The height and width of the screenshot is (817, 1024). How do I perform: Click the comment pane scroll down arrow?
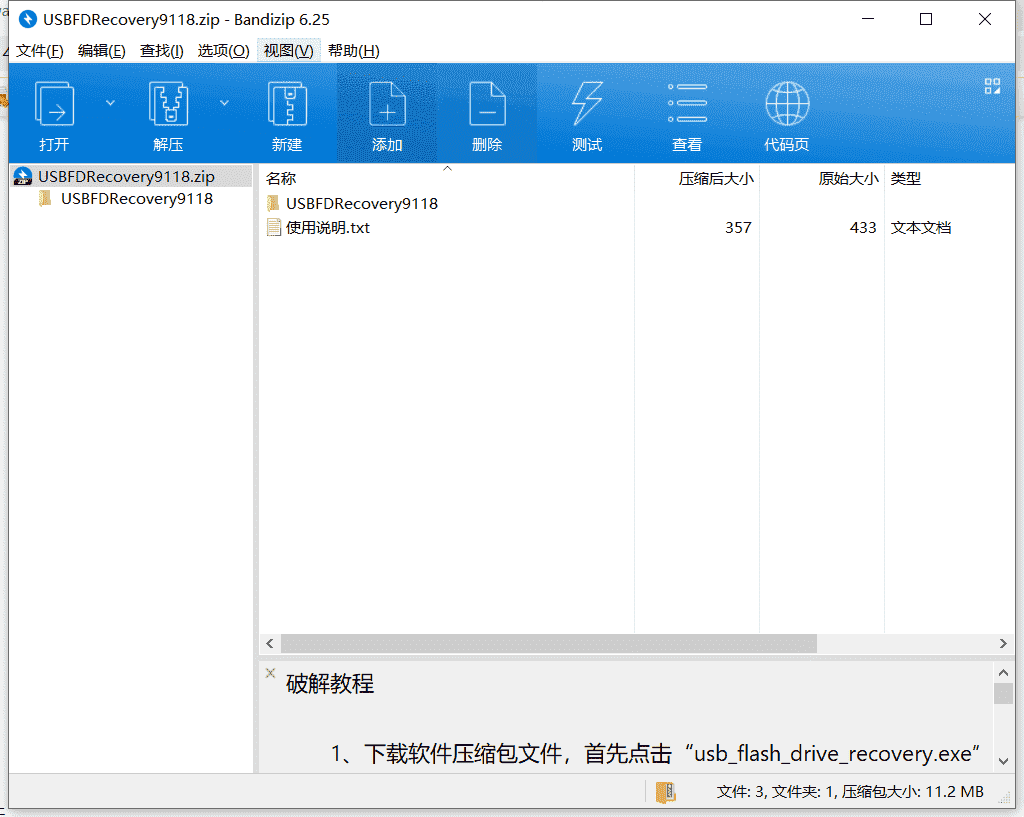(x=1003, y=761)
